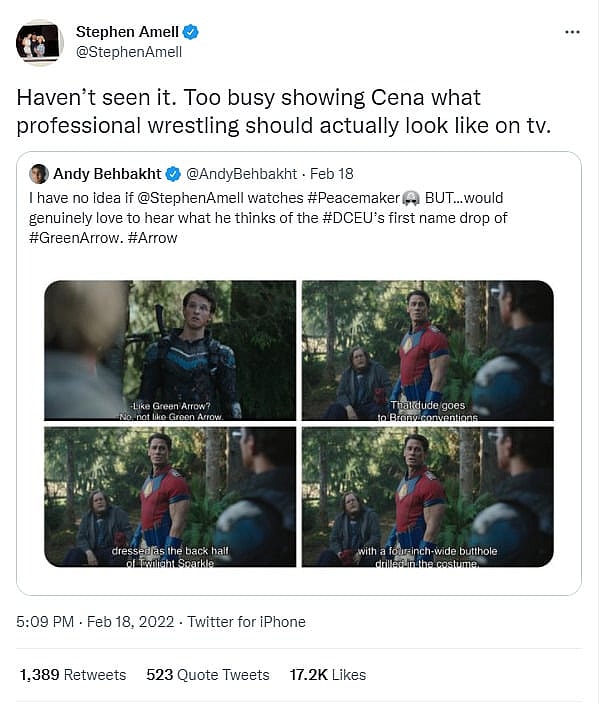Click Stephen Amell's blue verified badge
Screen dimensions: 605x704
[190, 32]
